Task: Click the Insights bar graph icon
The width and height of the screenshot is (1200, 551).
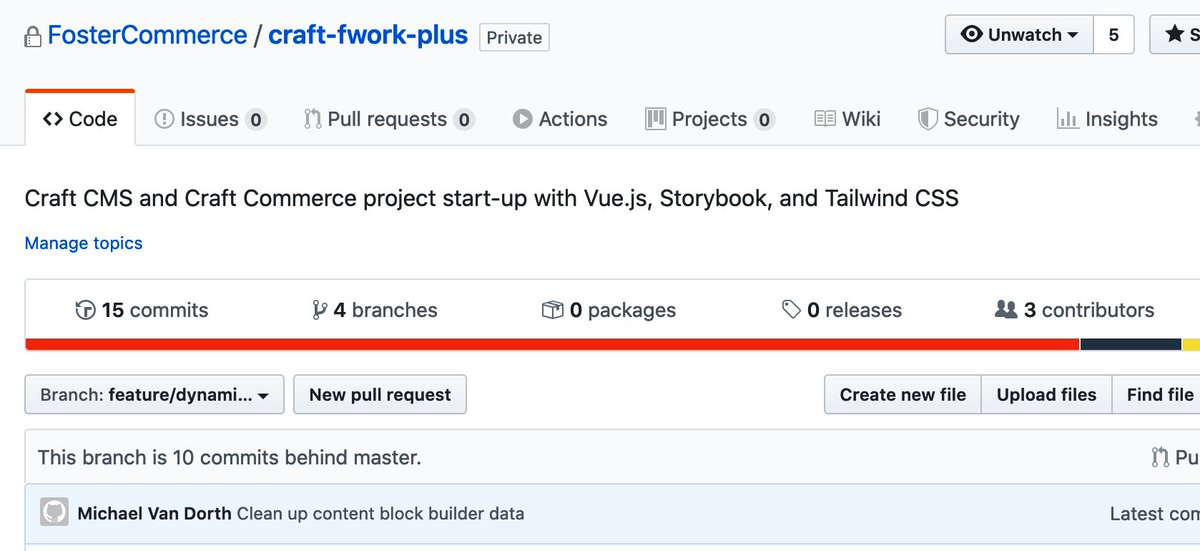Action: [x=1067, y=119]
